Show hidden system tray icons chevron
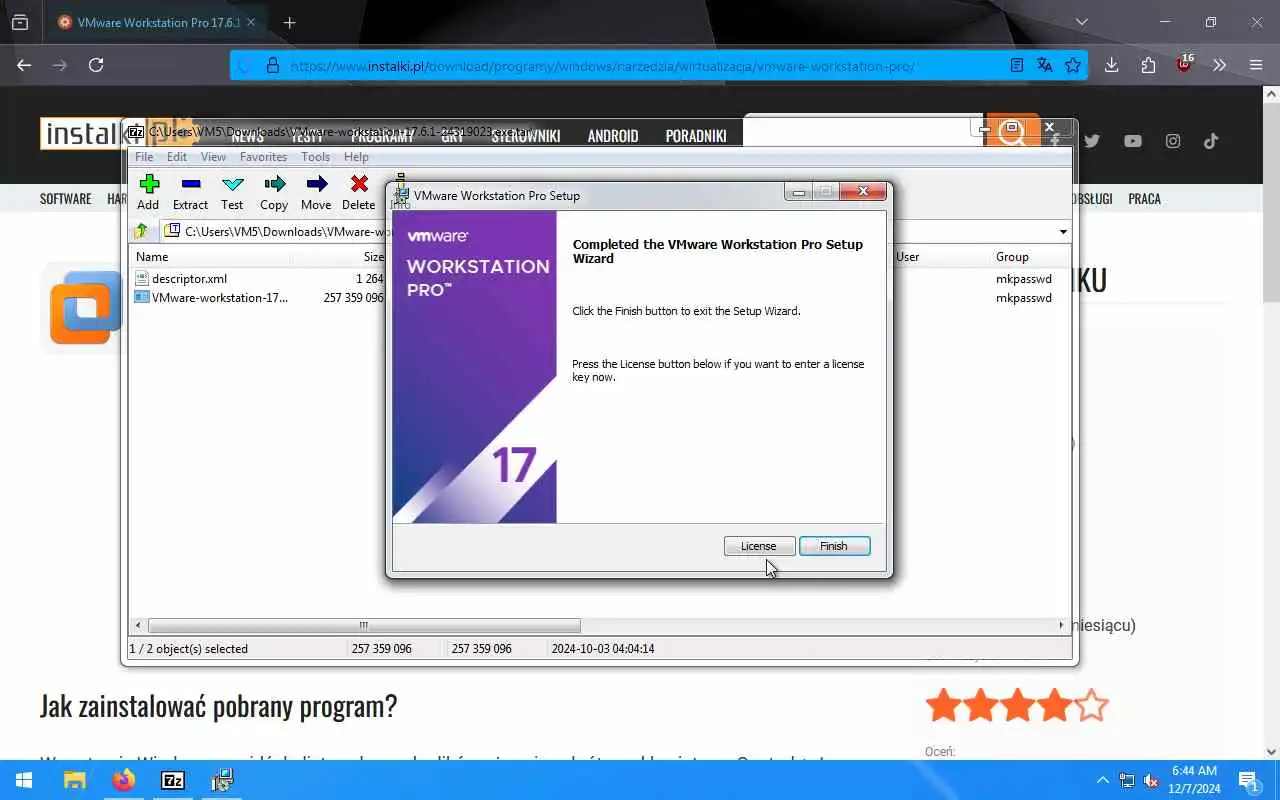 tap(1103, 780)
